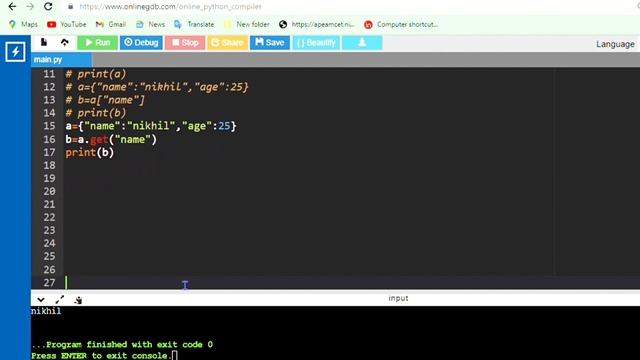Open the Translate bookmark
The width and height of the screenshot is (640, 360).
point(194,24)
